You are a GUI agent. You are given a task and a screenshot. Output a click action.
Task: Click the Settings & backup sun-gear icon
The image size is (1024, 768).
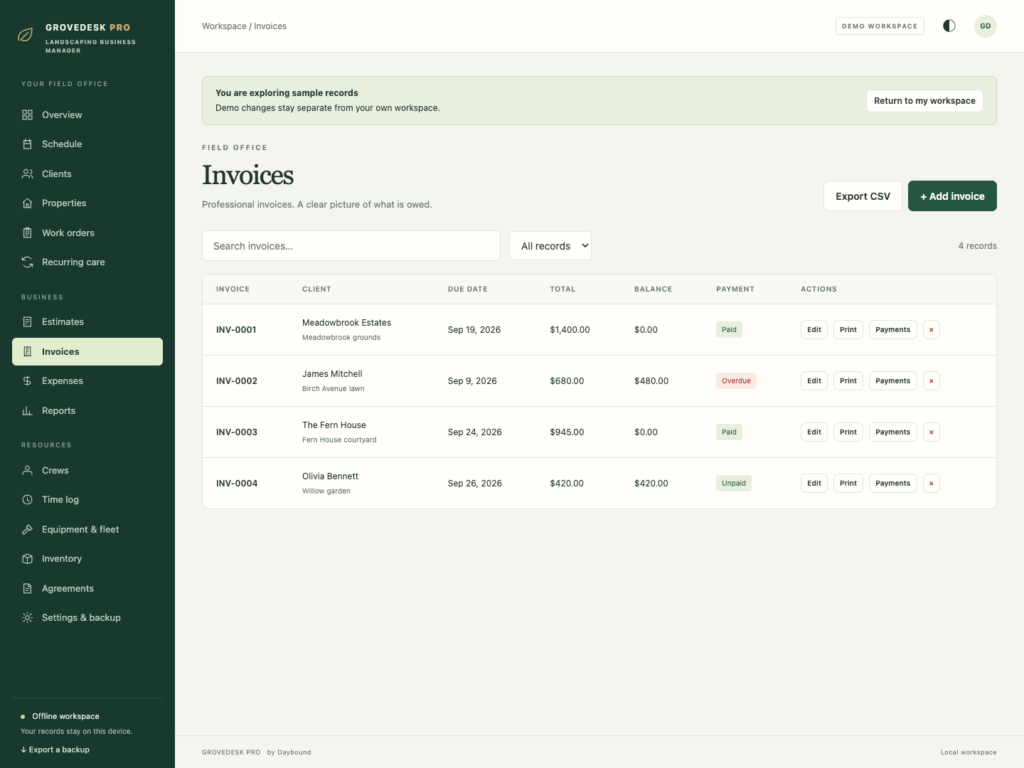27,618
